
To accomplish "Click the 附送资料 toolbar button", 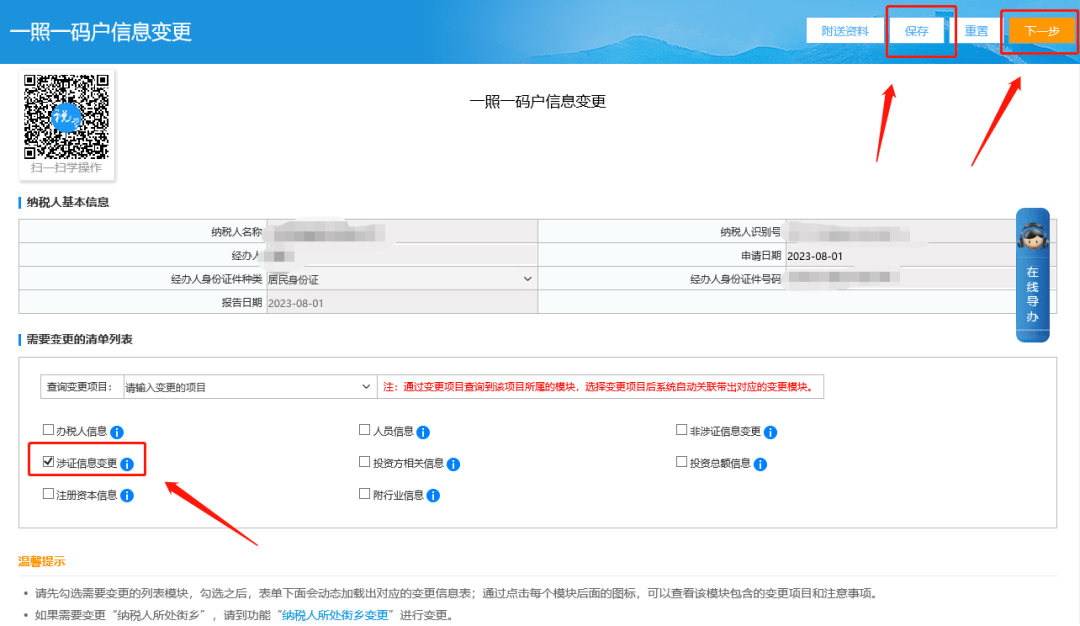I will [846, 30].
